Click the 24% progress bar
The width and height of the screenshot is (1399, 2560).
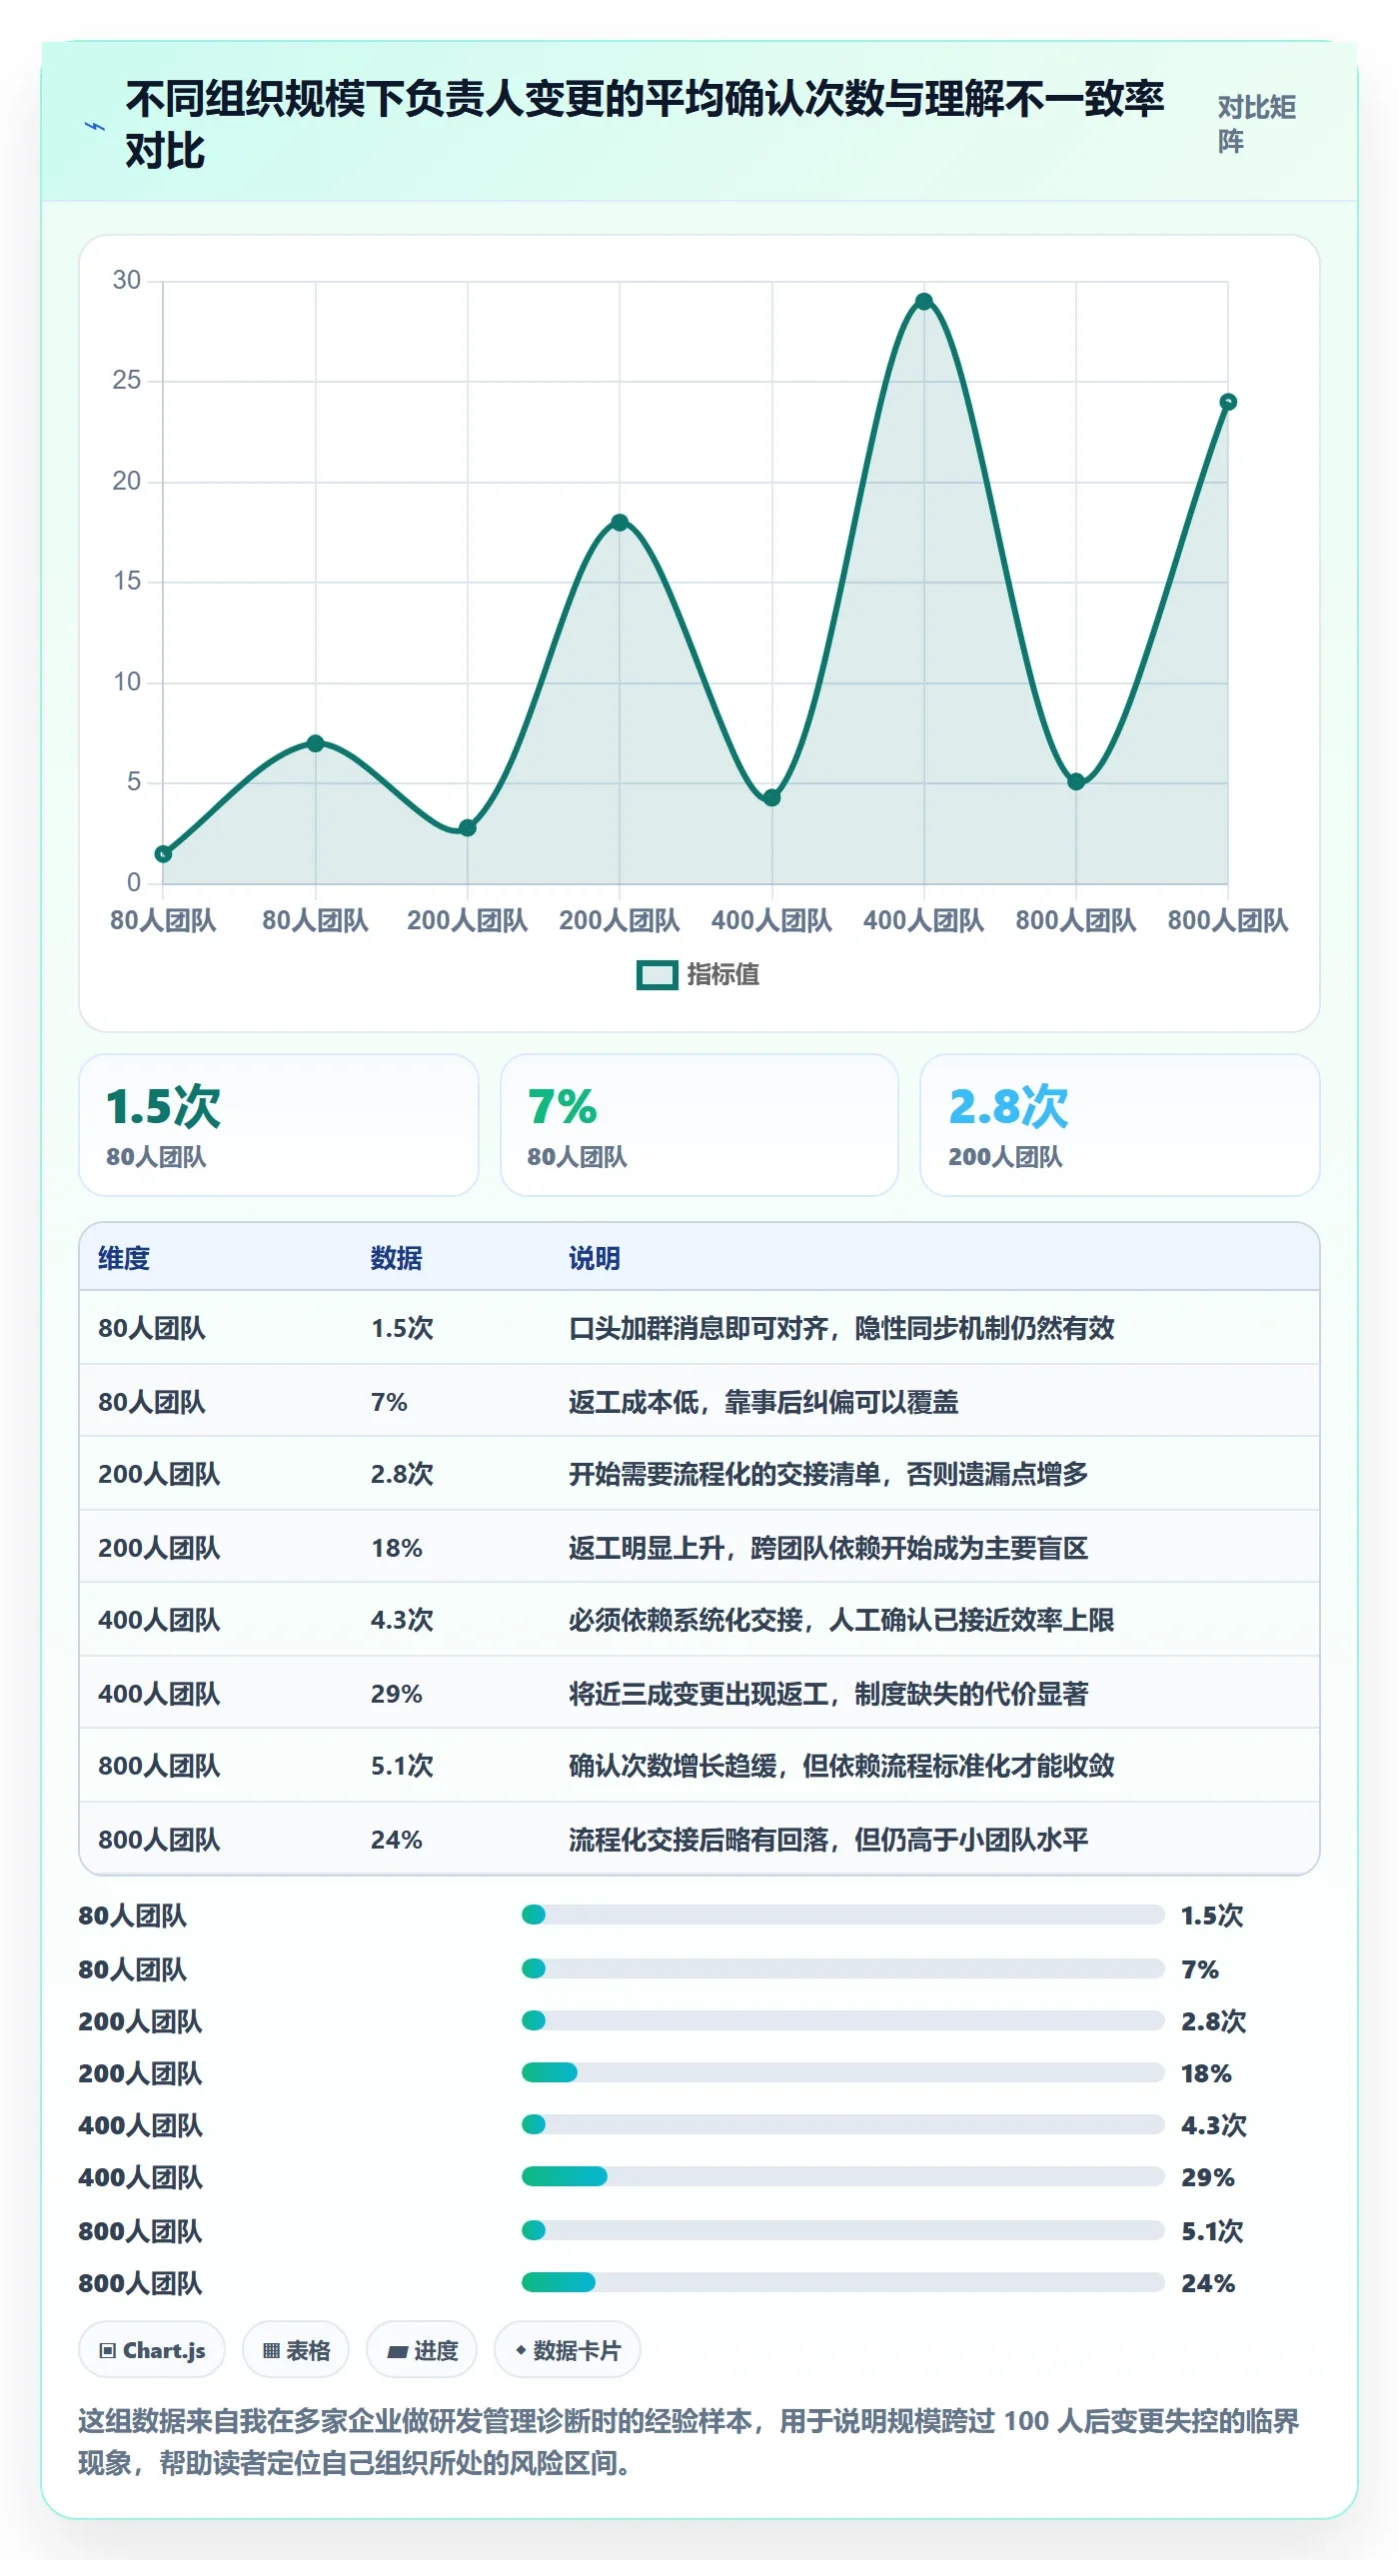pyautogui.click(x=843, y=2282)
